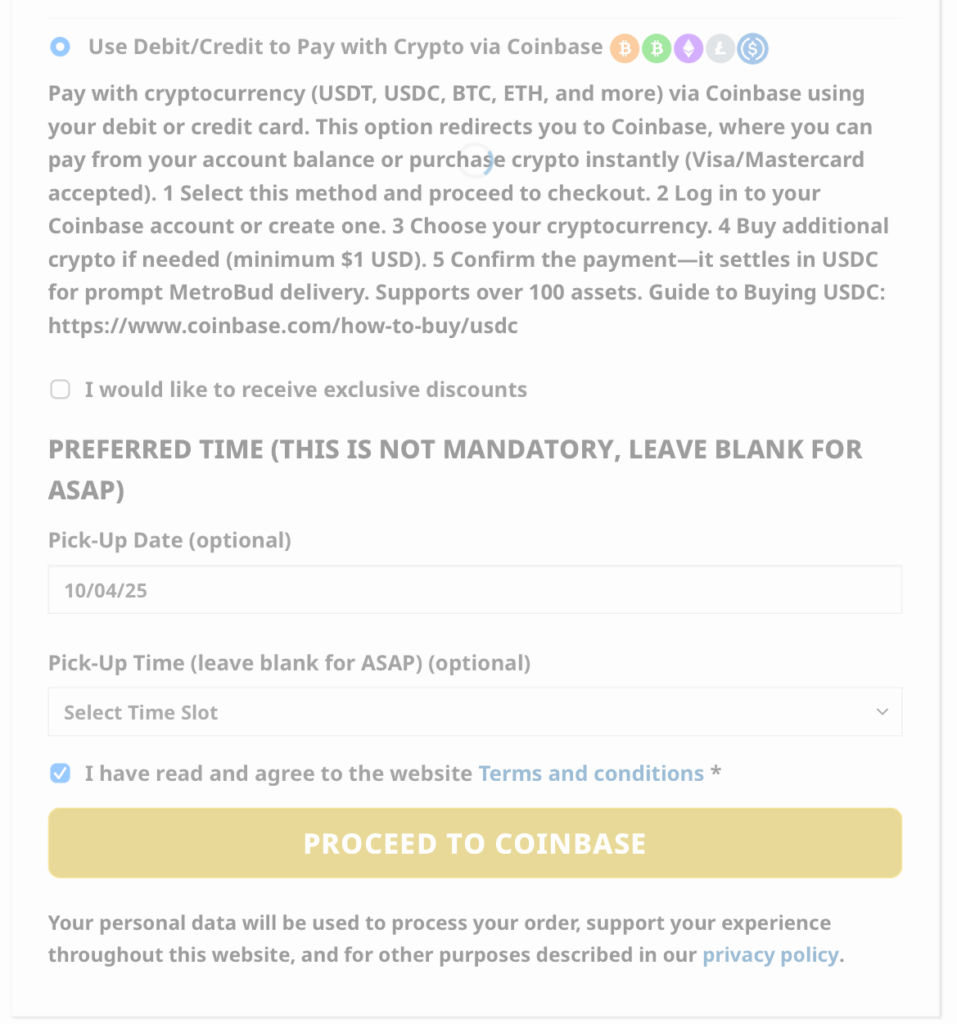
Task: Click the blue USDC coin icon
Action: pos(752,48)
